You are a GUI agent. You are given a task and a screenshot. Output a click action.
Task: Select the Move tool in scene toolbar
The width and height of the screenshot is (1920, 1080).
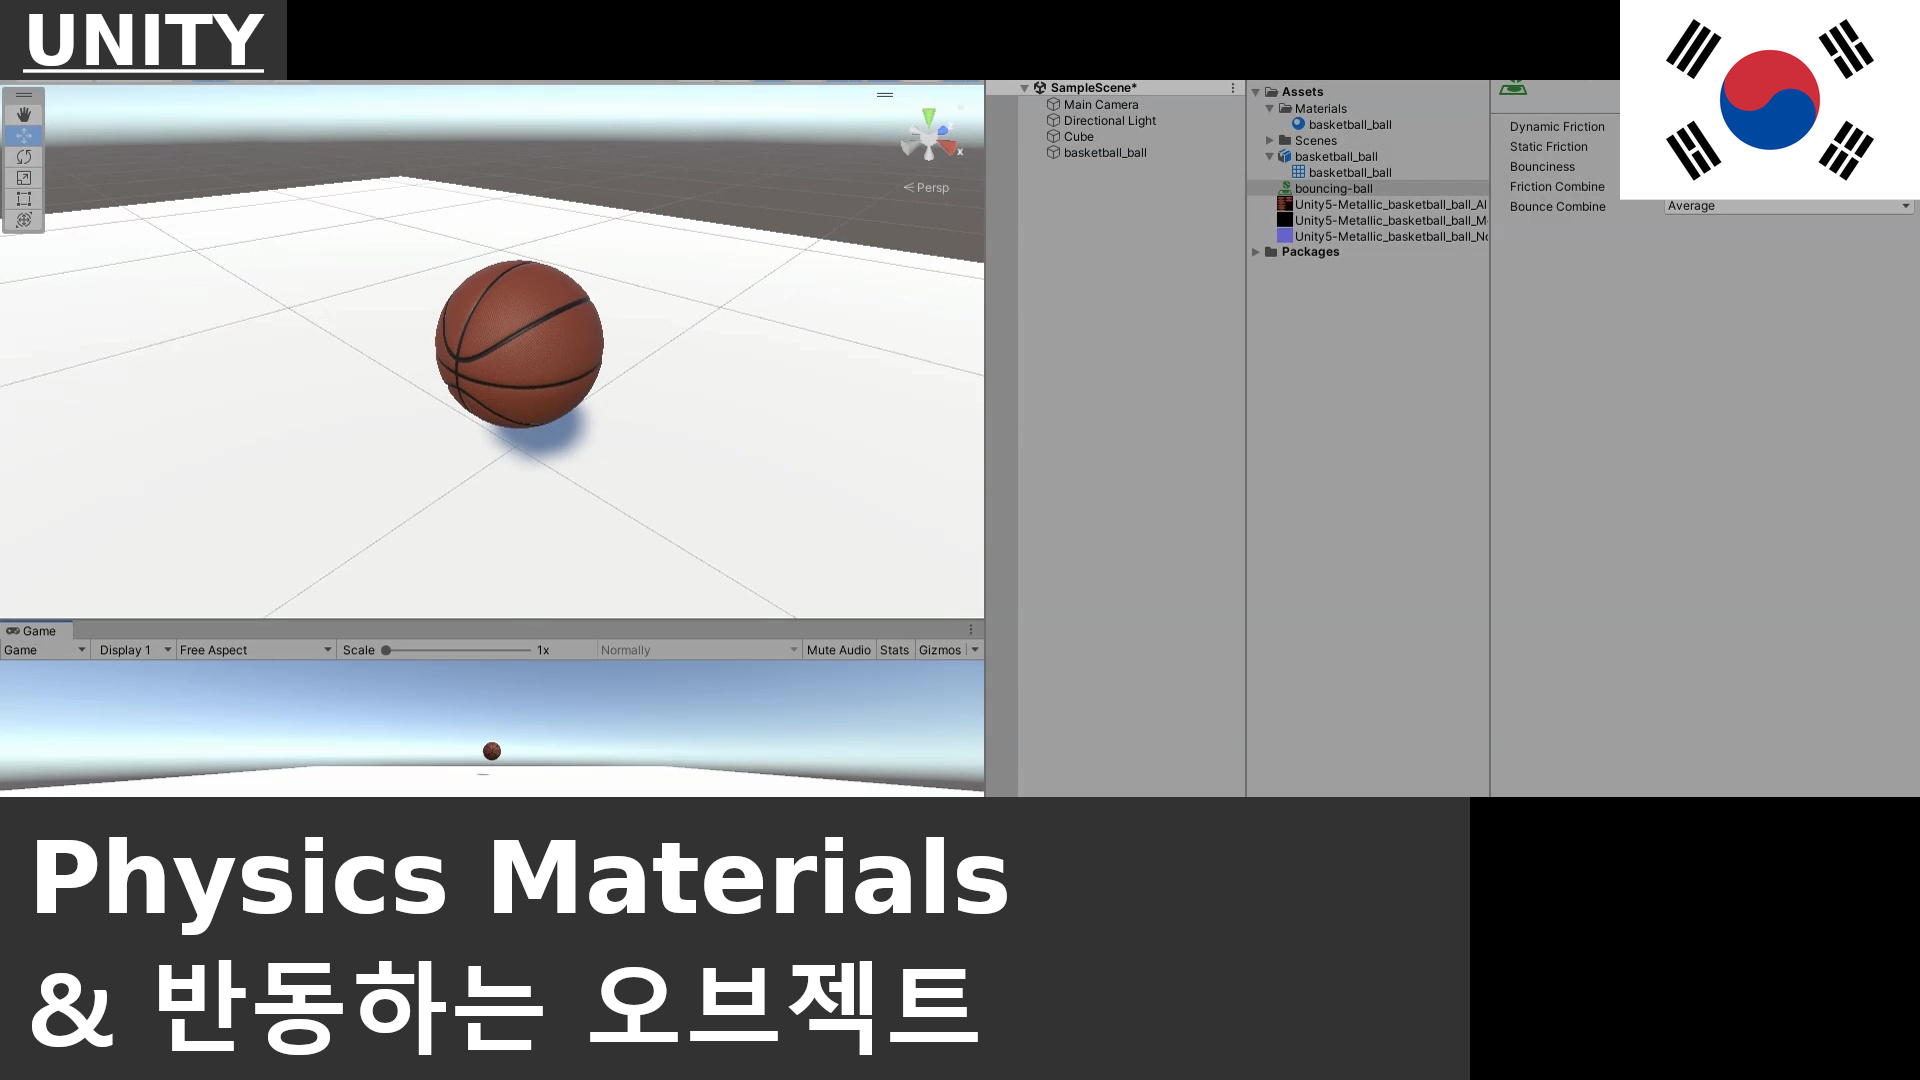tap(24, 136)
